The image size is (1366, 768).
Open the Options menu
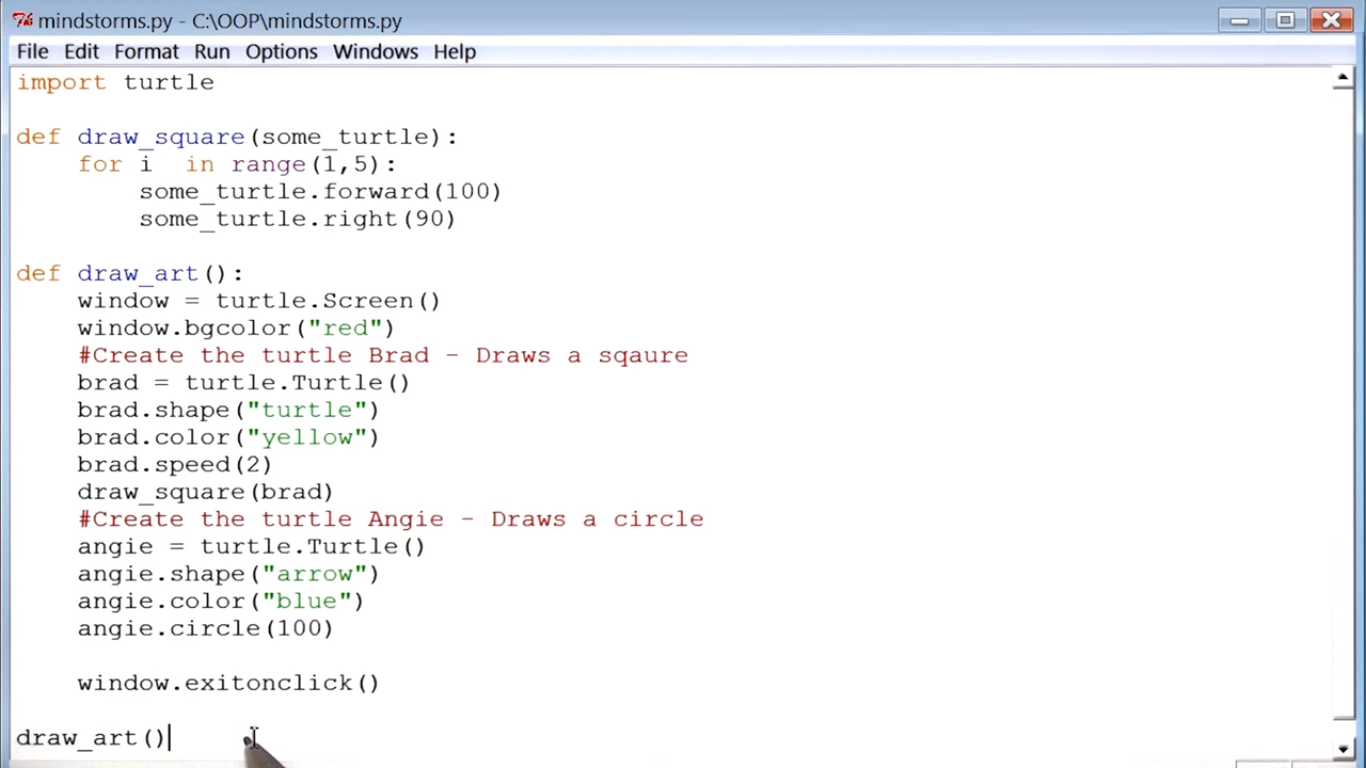click(x=281, y=52)
